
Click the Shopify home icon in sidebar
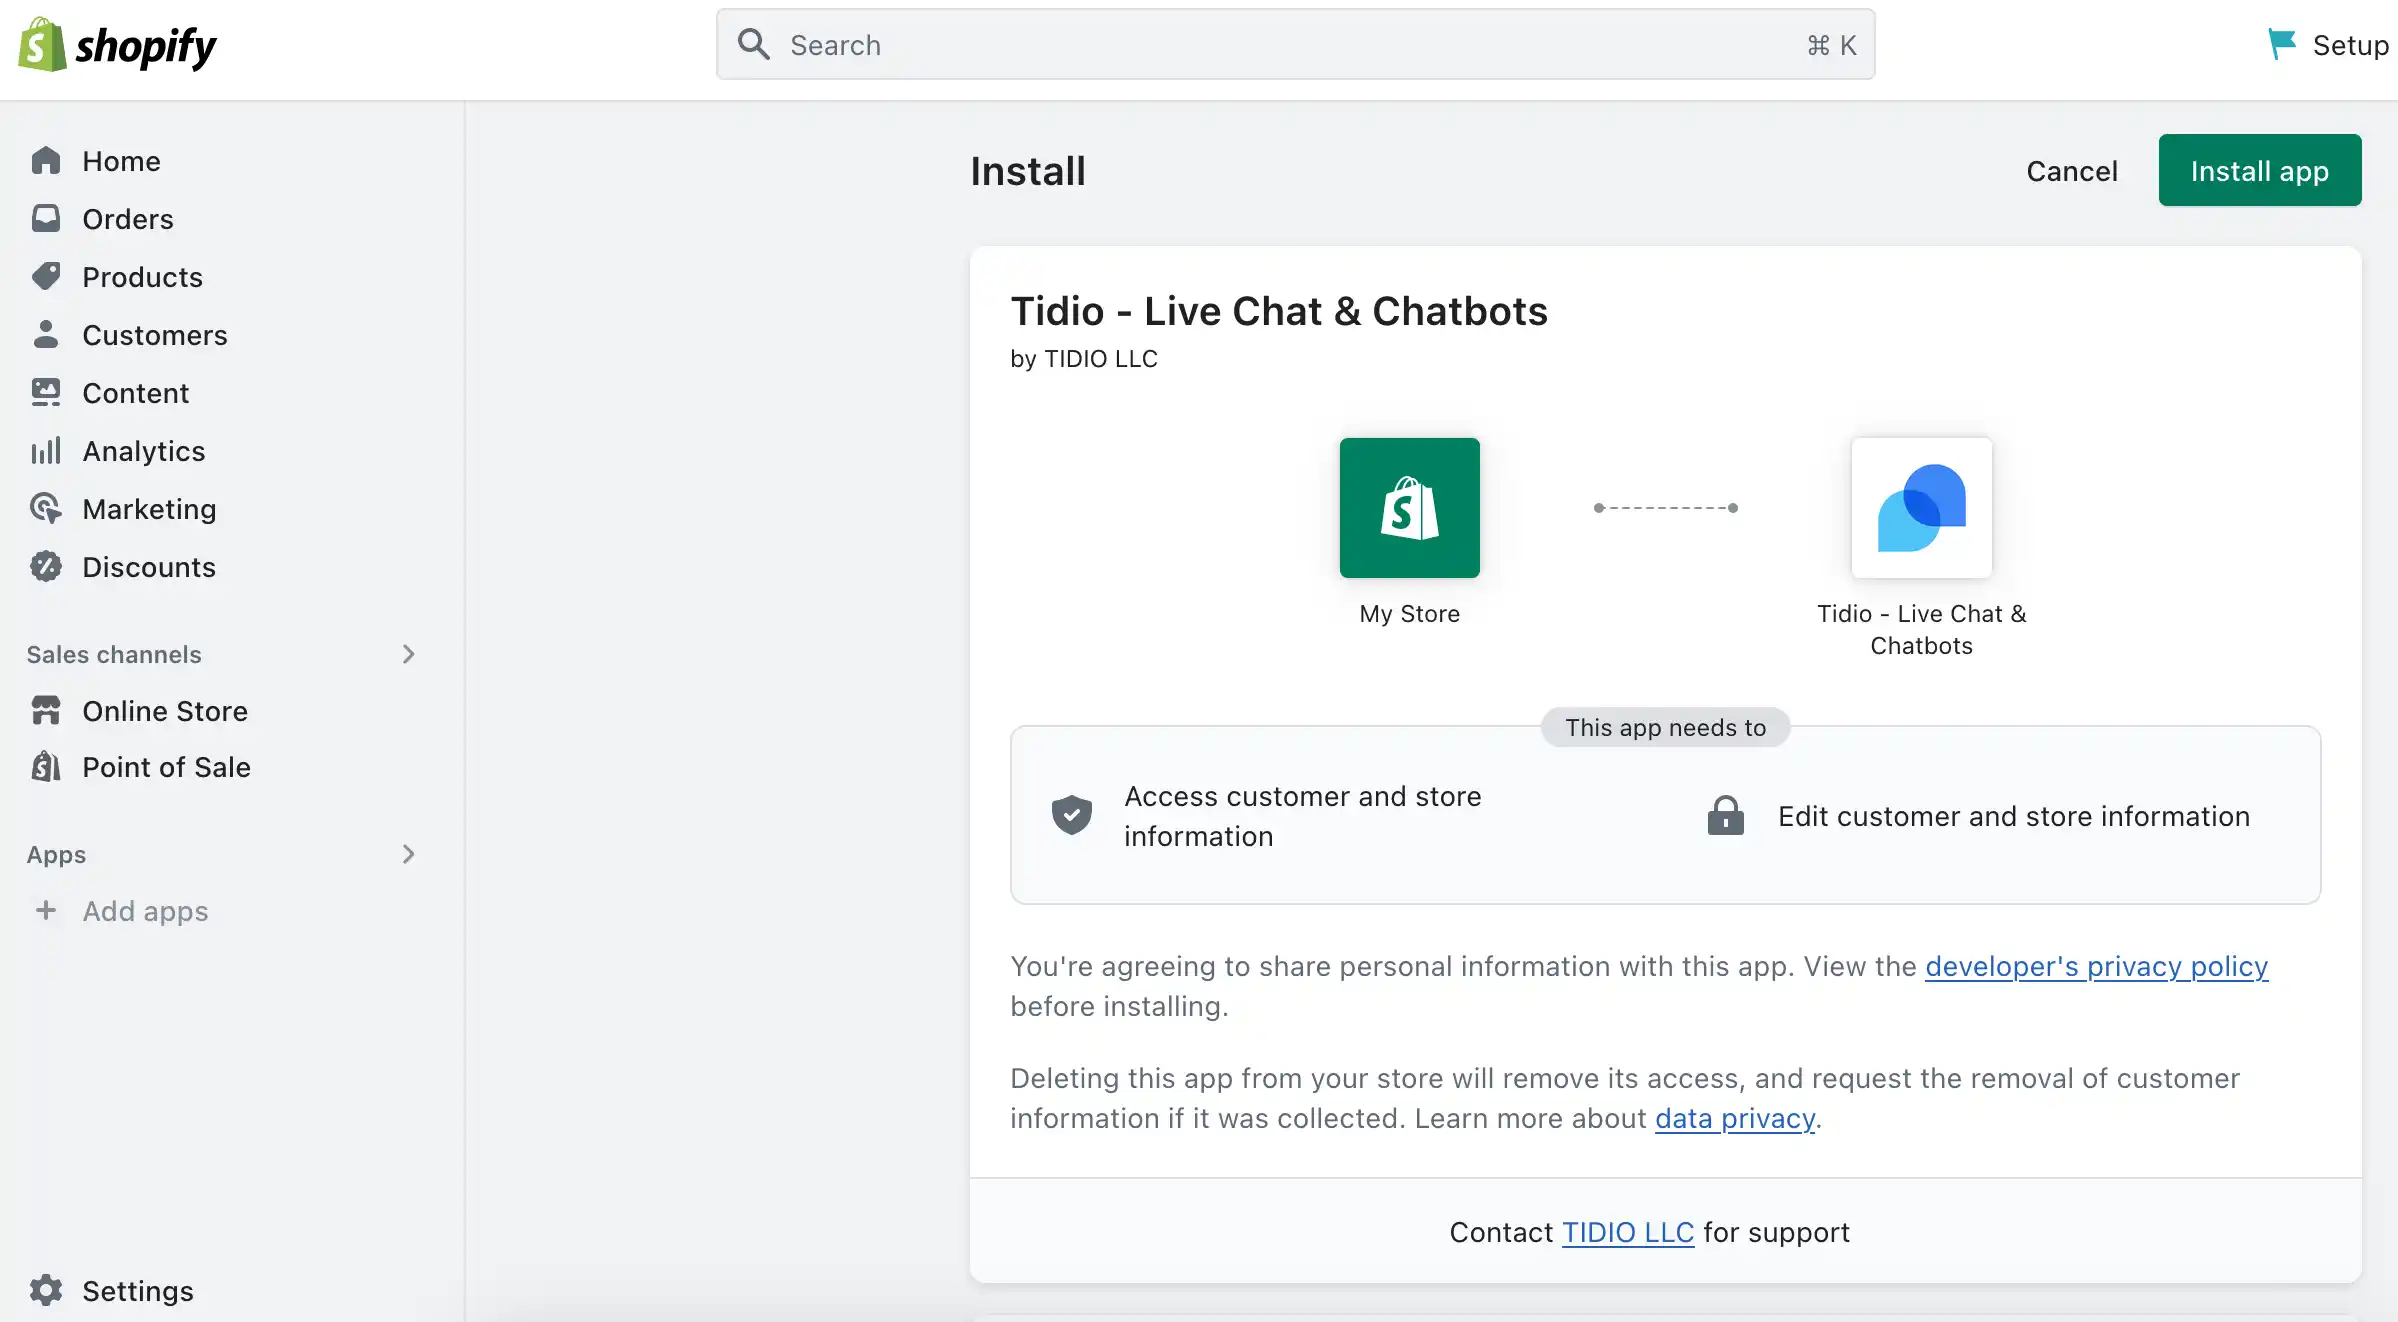pos(46,160)
